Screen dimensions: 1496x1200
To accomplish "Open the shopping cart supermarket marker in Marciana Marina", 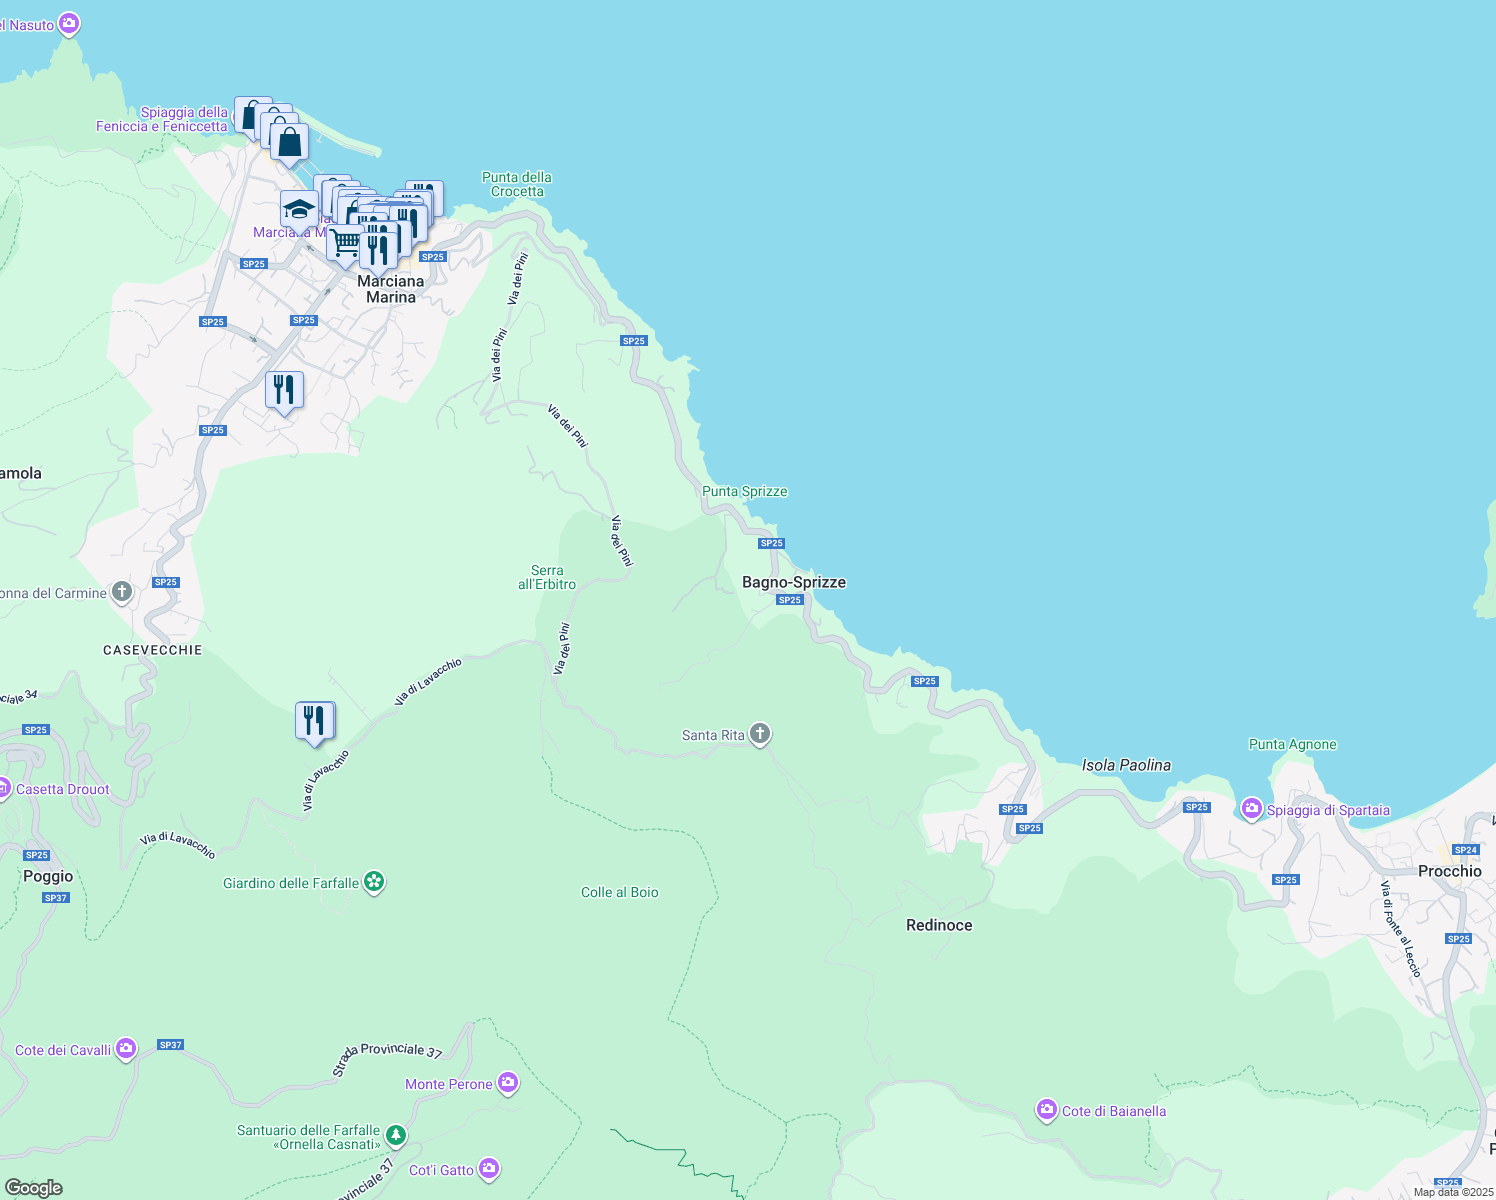I will pos(344,242).
